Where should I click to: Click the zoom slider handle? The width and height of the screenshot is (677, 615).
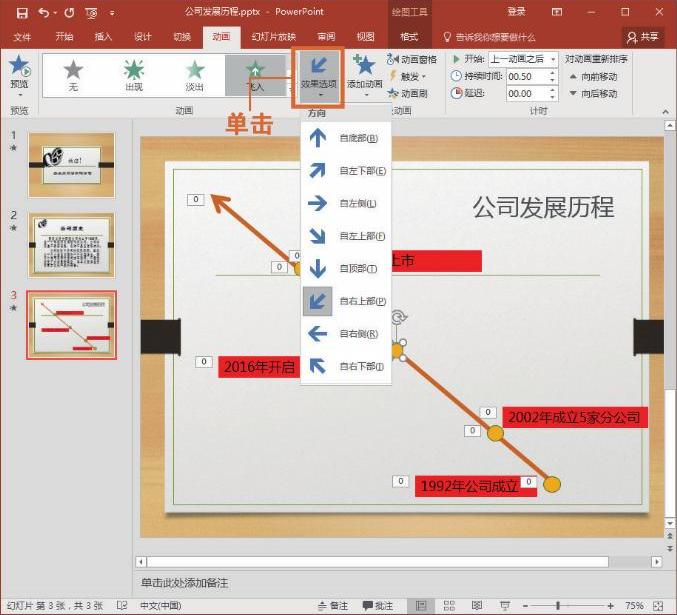click(558, 606)
